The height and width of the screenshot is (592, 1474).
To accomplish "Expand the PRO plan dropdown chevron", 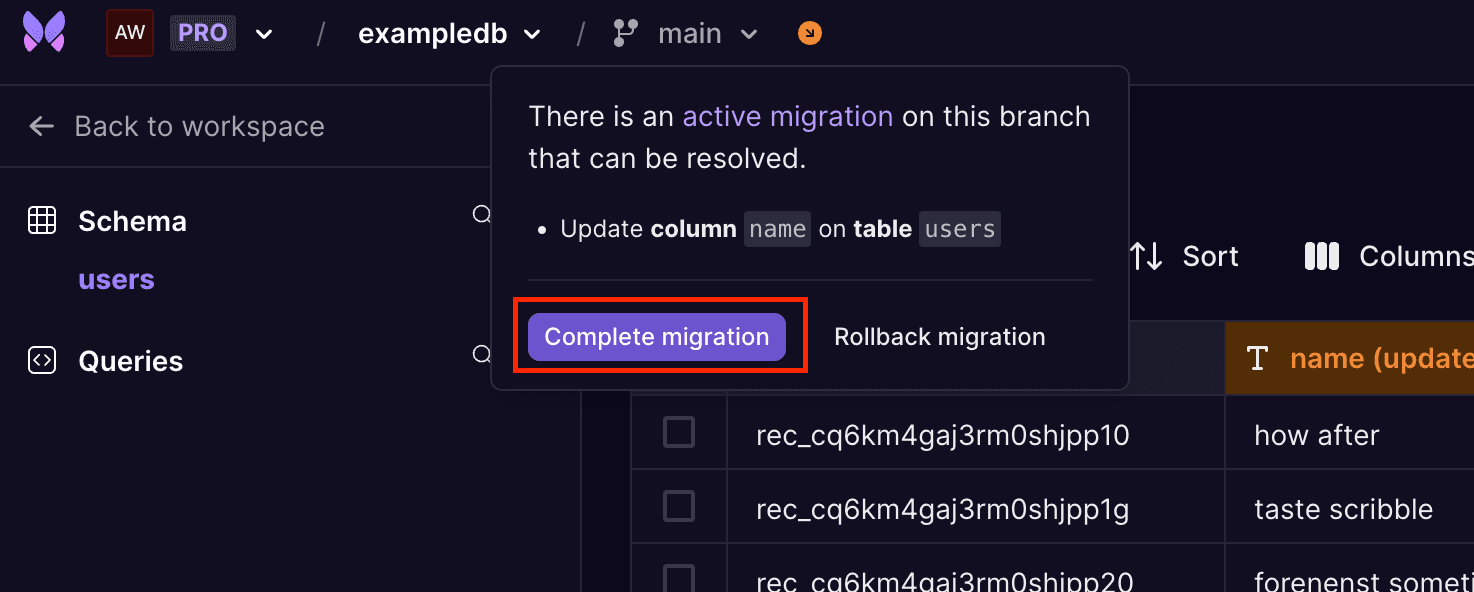I will [x=263, y=32].
